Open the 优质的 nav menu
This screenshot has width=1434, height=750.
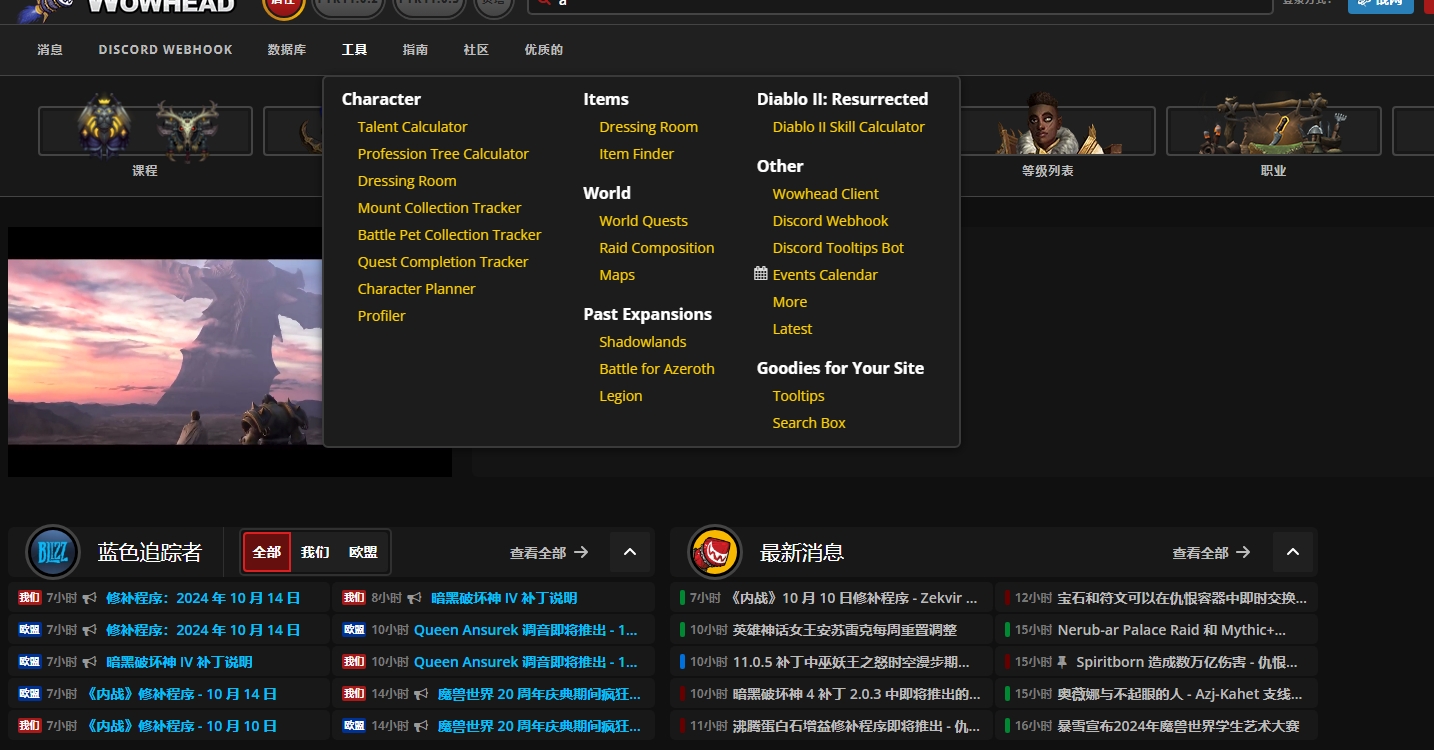pyautogui.click(x=544, y=49)
